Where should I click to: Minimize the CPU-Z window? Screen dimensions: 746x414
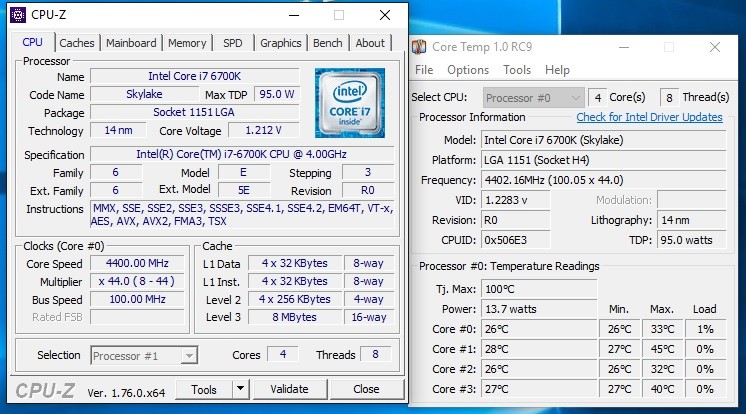coord(294,15)
